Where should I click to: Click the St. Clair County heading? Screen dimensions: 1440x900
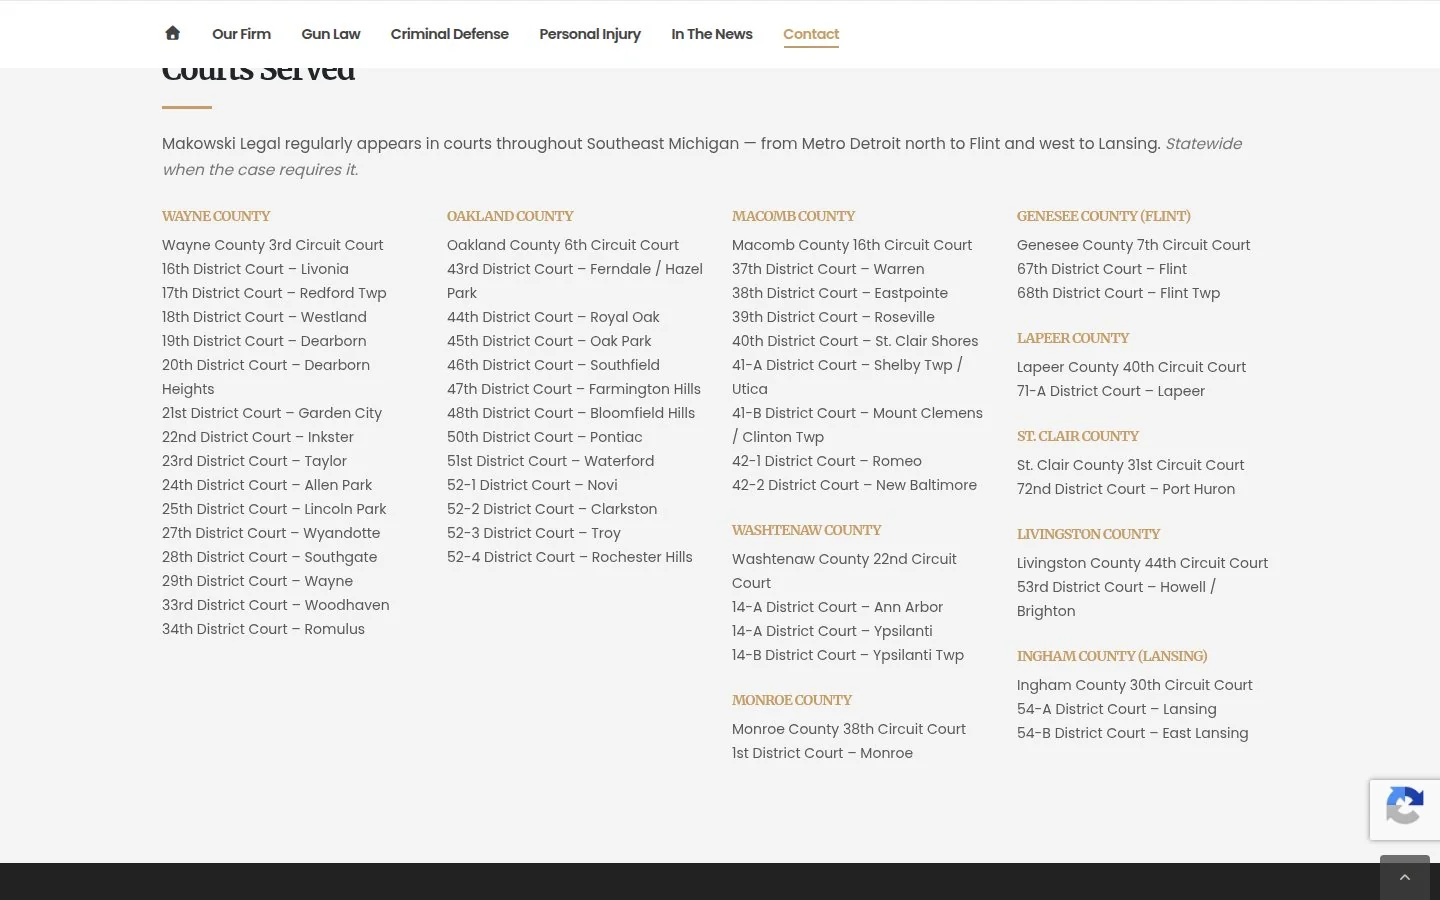(1078, 436)
